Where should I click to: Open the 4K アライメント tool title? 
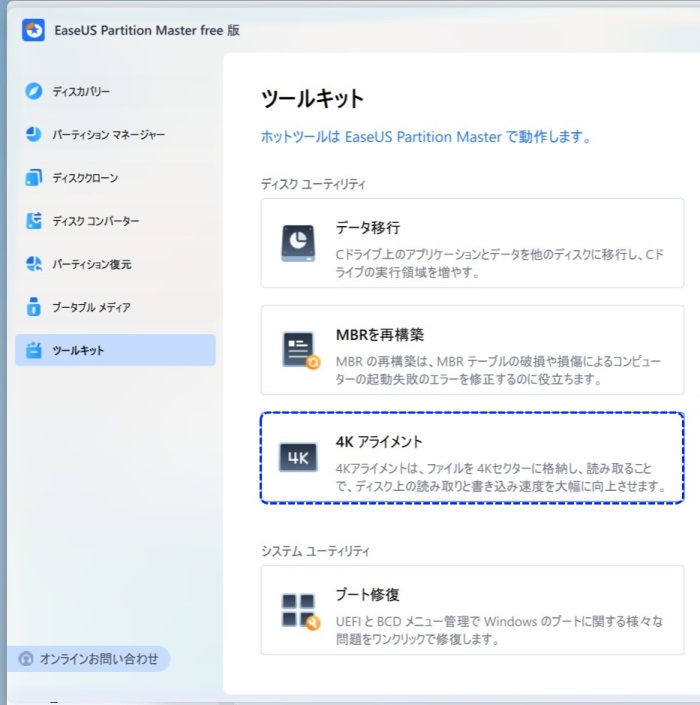[x=379, y=442]
